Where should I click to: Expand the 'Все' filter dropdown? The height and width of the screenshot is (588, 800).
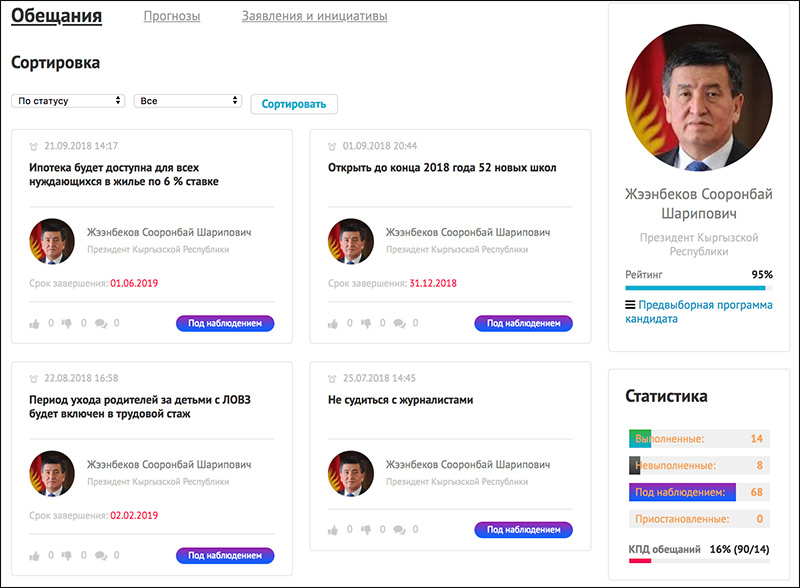click(x=188, y=101)
